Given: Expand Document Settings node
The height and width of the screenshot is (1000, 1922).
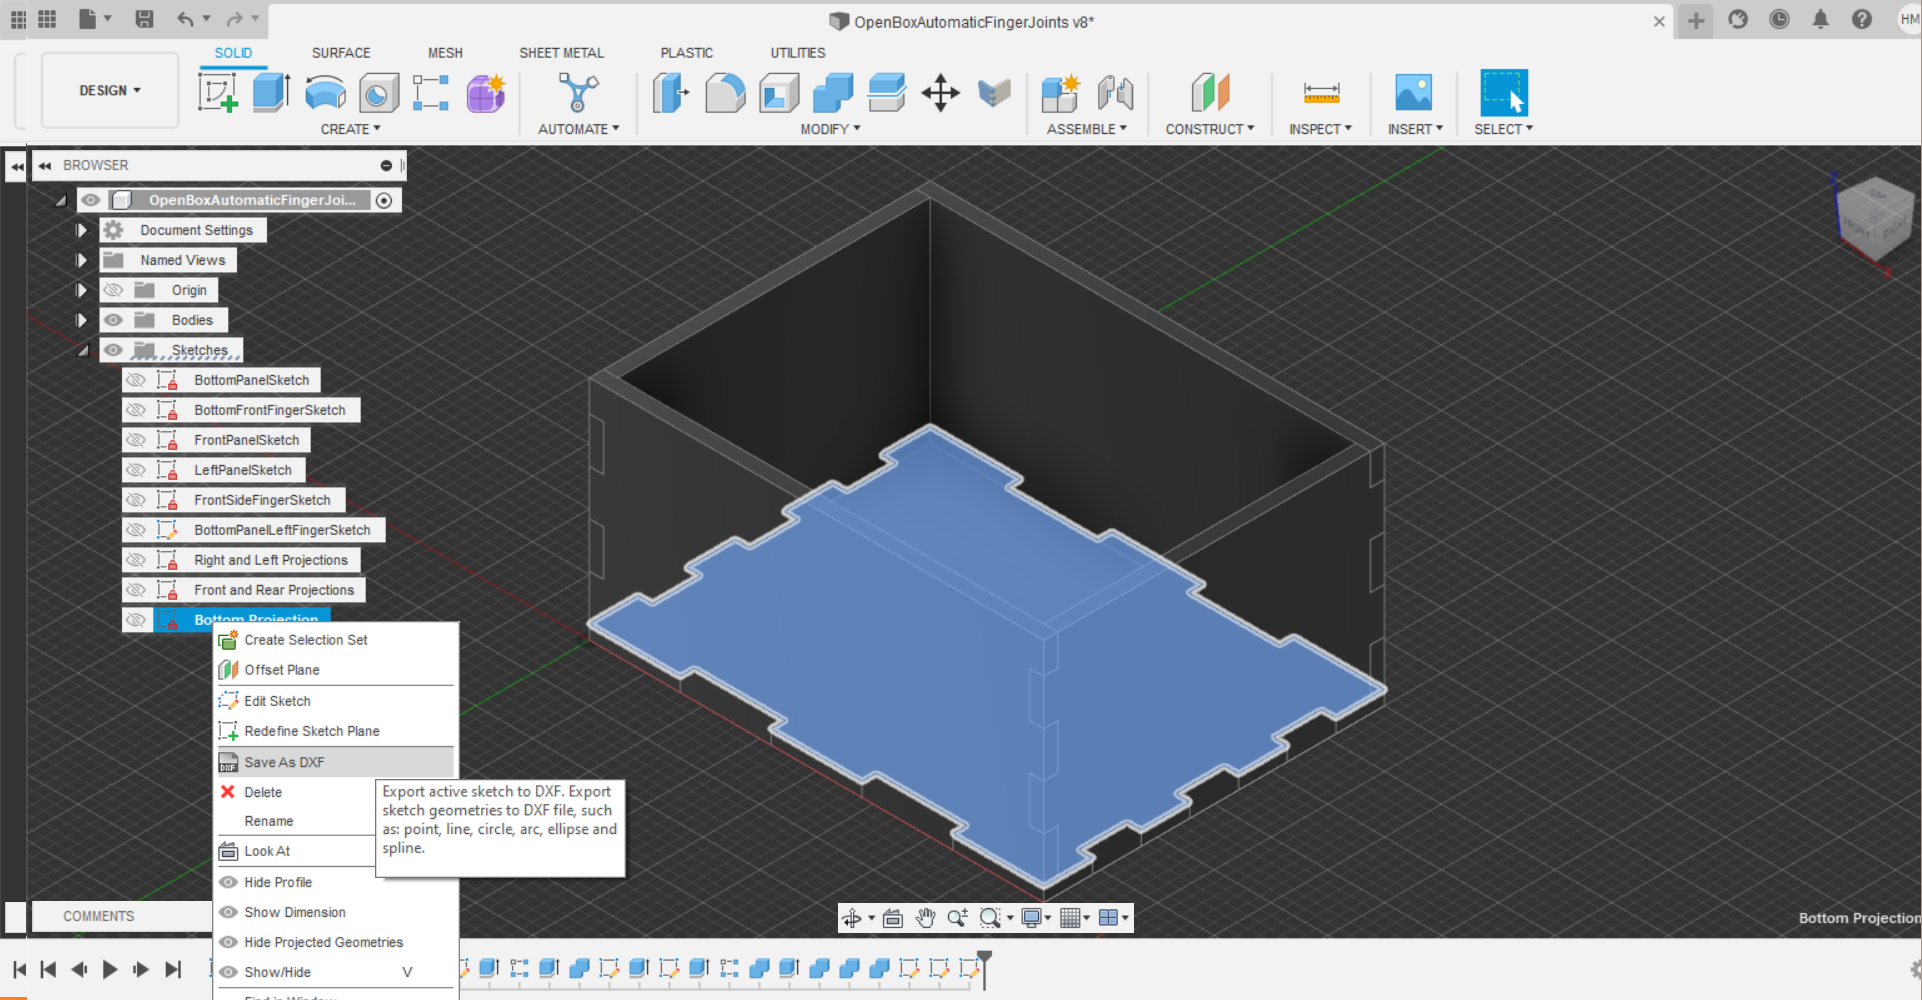Looking at the screenshot, I should coord(81,230).
